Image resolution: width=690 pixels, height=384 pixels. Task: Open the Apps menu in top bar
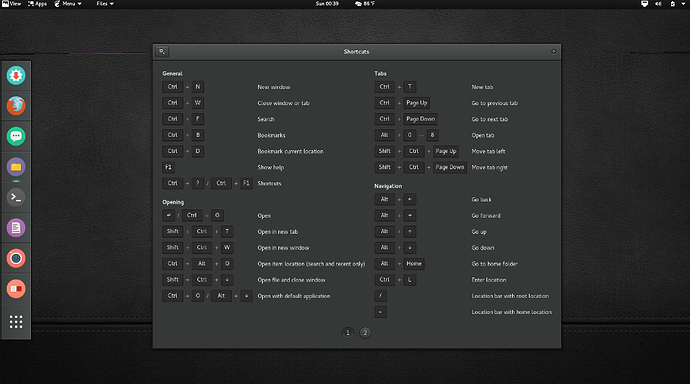click(37, 4)
